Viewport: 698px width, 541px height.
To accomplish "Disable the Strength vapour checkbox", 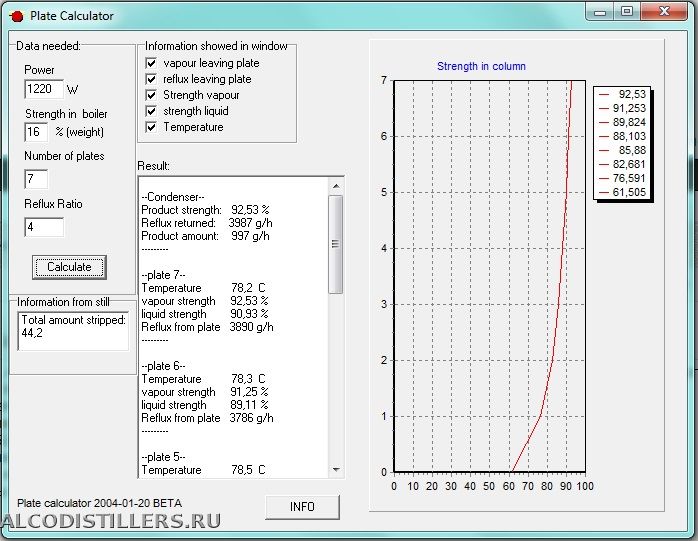I will click(152, 95).
